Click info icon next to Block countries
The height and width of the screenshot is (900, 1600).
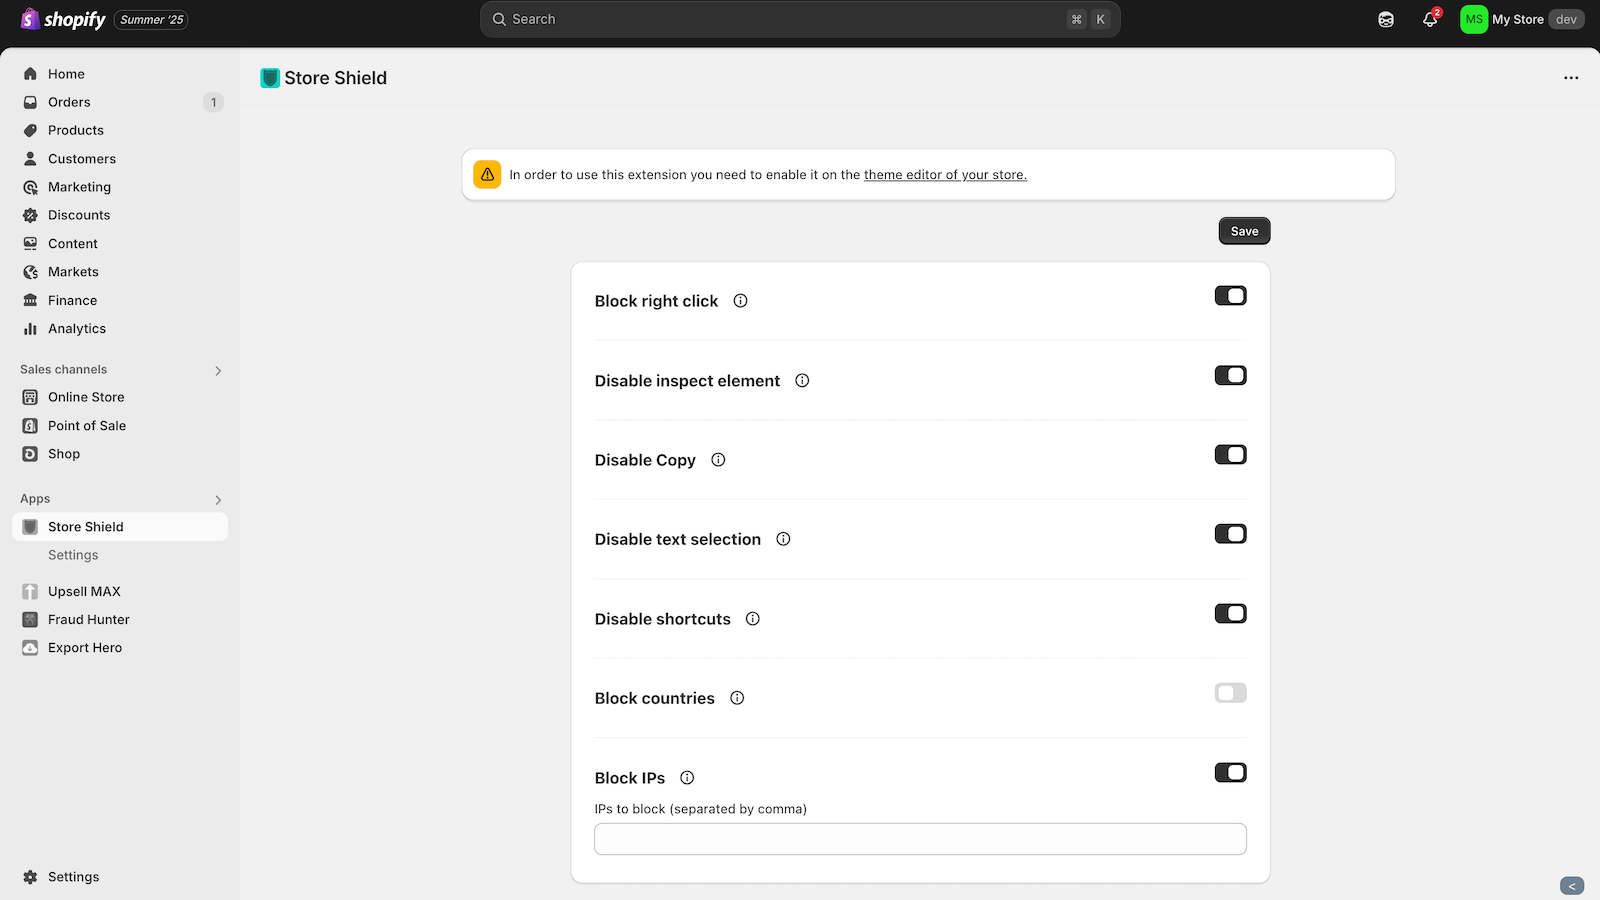737,698
